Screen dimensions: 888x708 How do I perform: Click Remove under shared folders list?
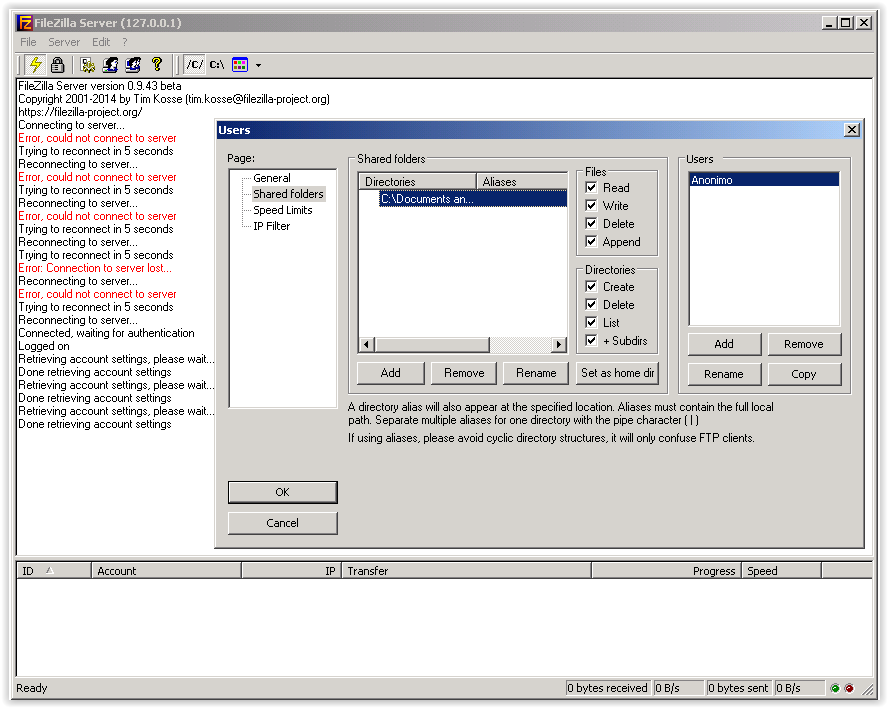tap(464, 373)
